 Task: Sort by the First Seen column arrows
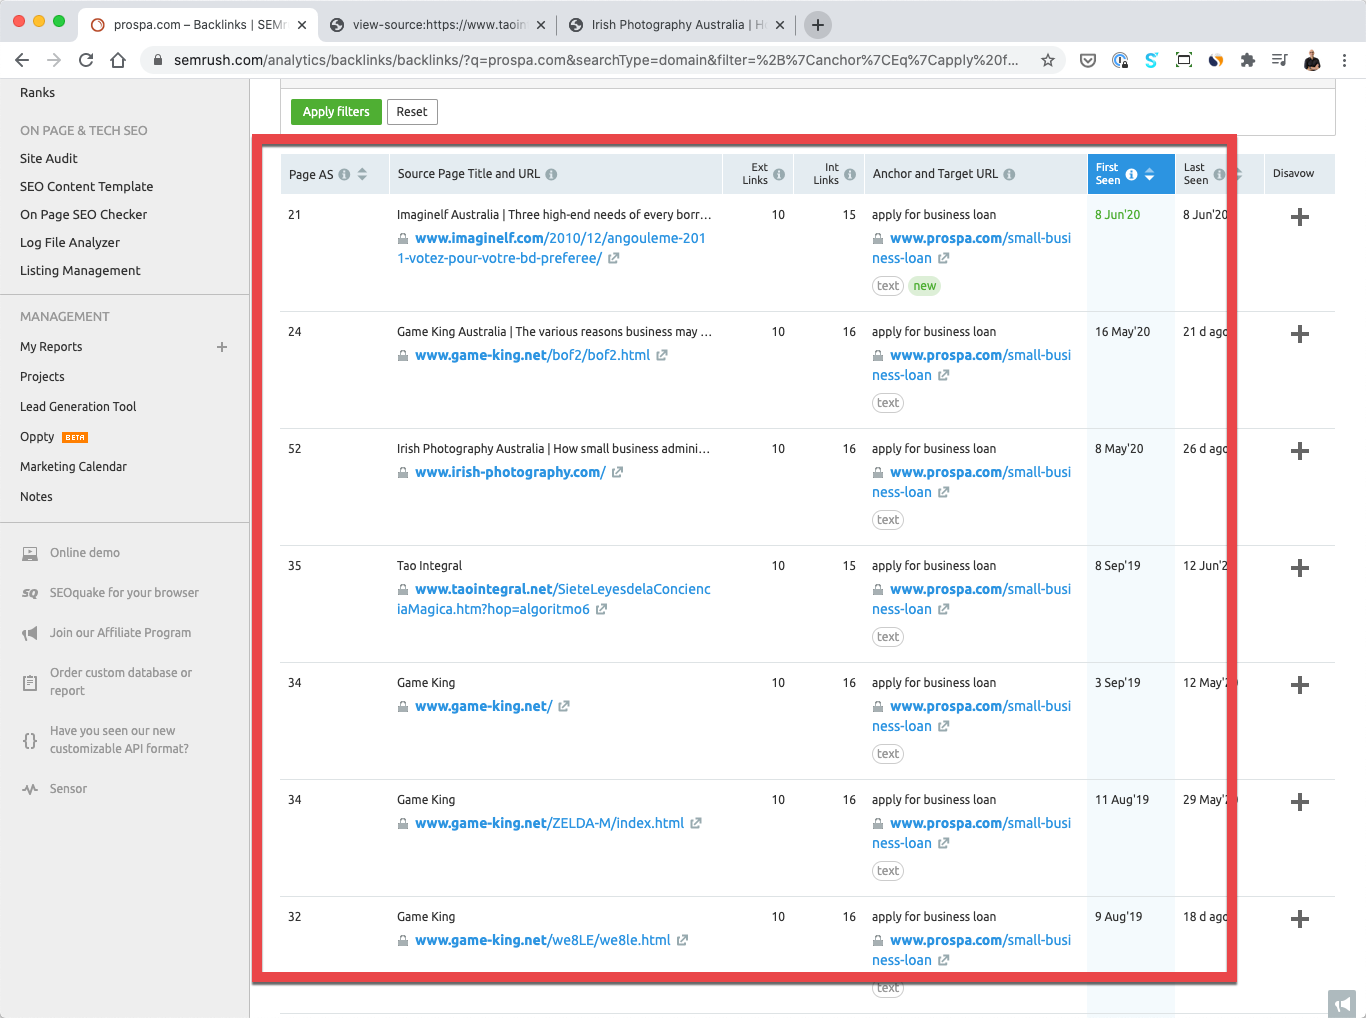pyautogui.click(x=1150, y=174)
